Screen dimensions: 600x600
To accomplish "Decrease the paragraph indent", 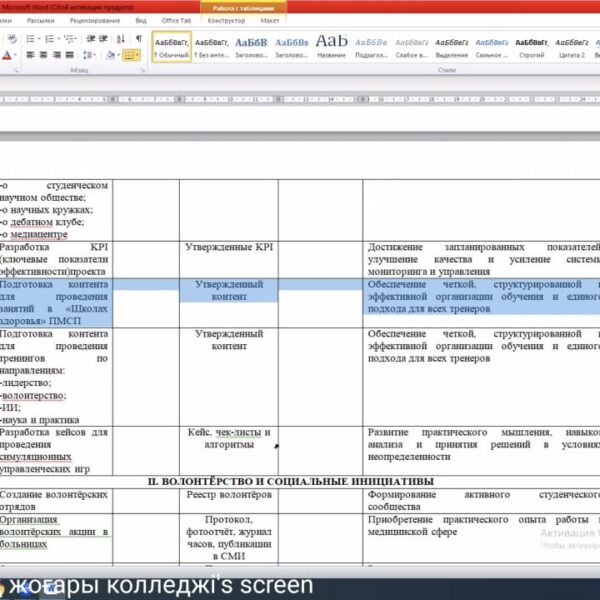I will pyautogui.click(x=91, y=39).
